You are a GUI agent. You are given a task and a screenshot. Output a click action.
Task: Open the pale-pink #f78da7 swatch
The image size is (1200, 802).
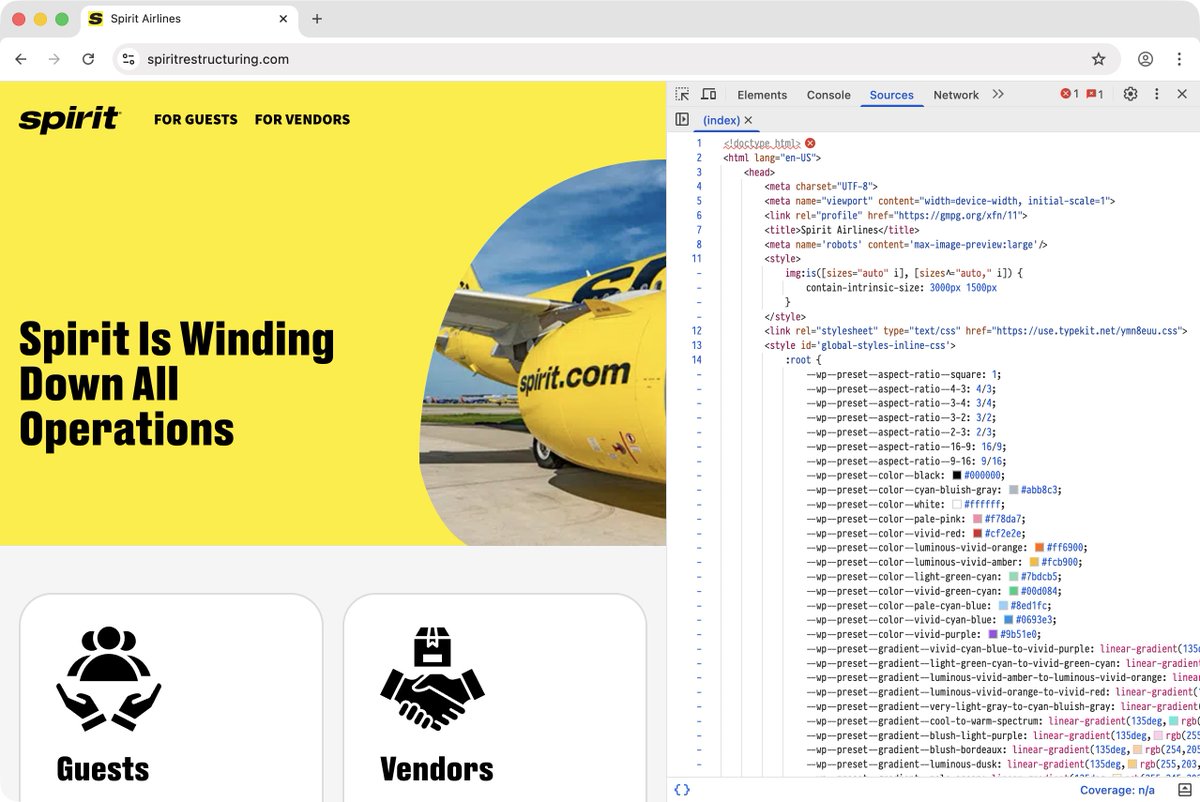click(x=977, y=519)
